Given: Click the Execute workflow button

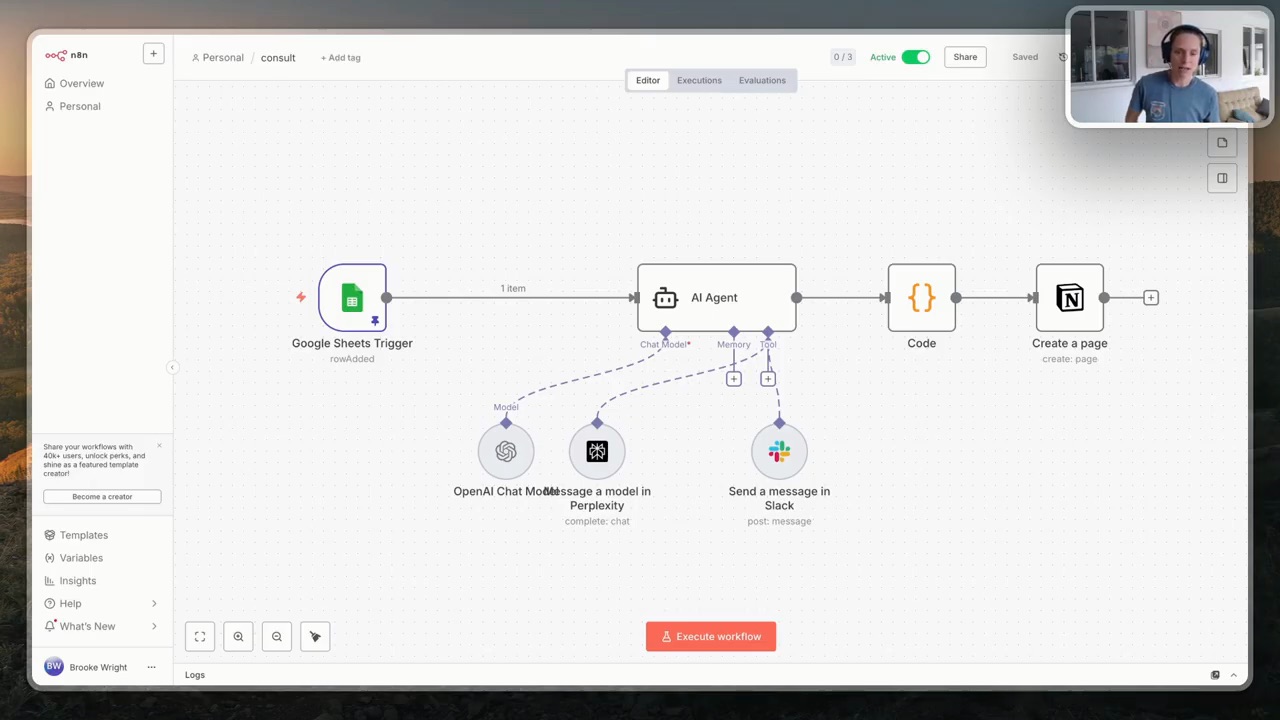Looking at the screenshot, I should 711,637.
